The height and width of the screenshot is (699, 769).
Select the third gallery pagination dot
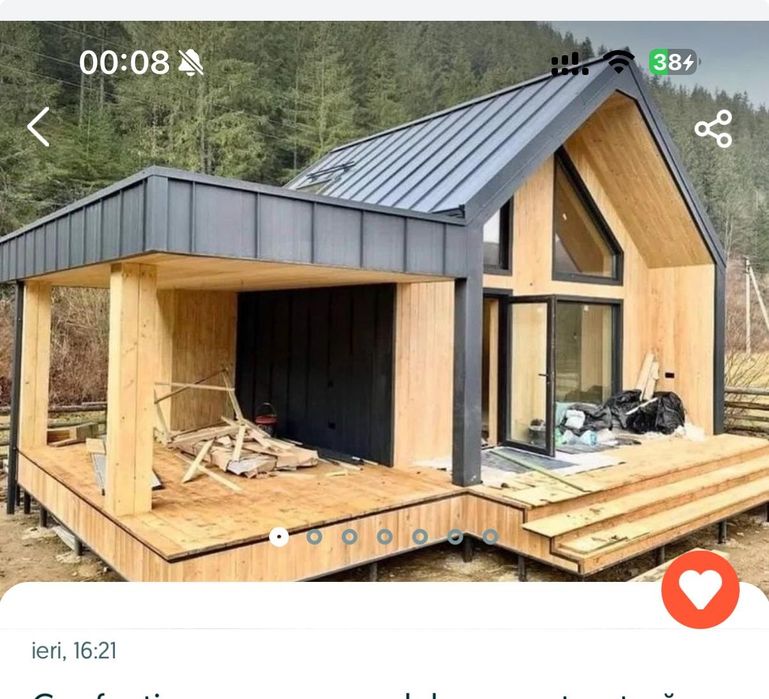tap(350, 537)
